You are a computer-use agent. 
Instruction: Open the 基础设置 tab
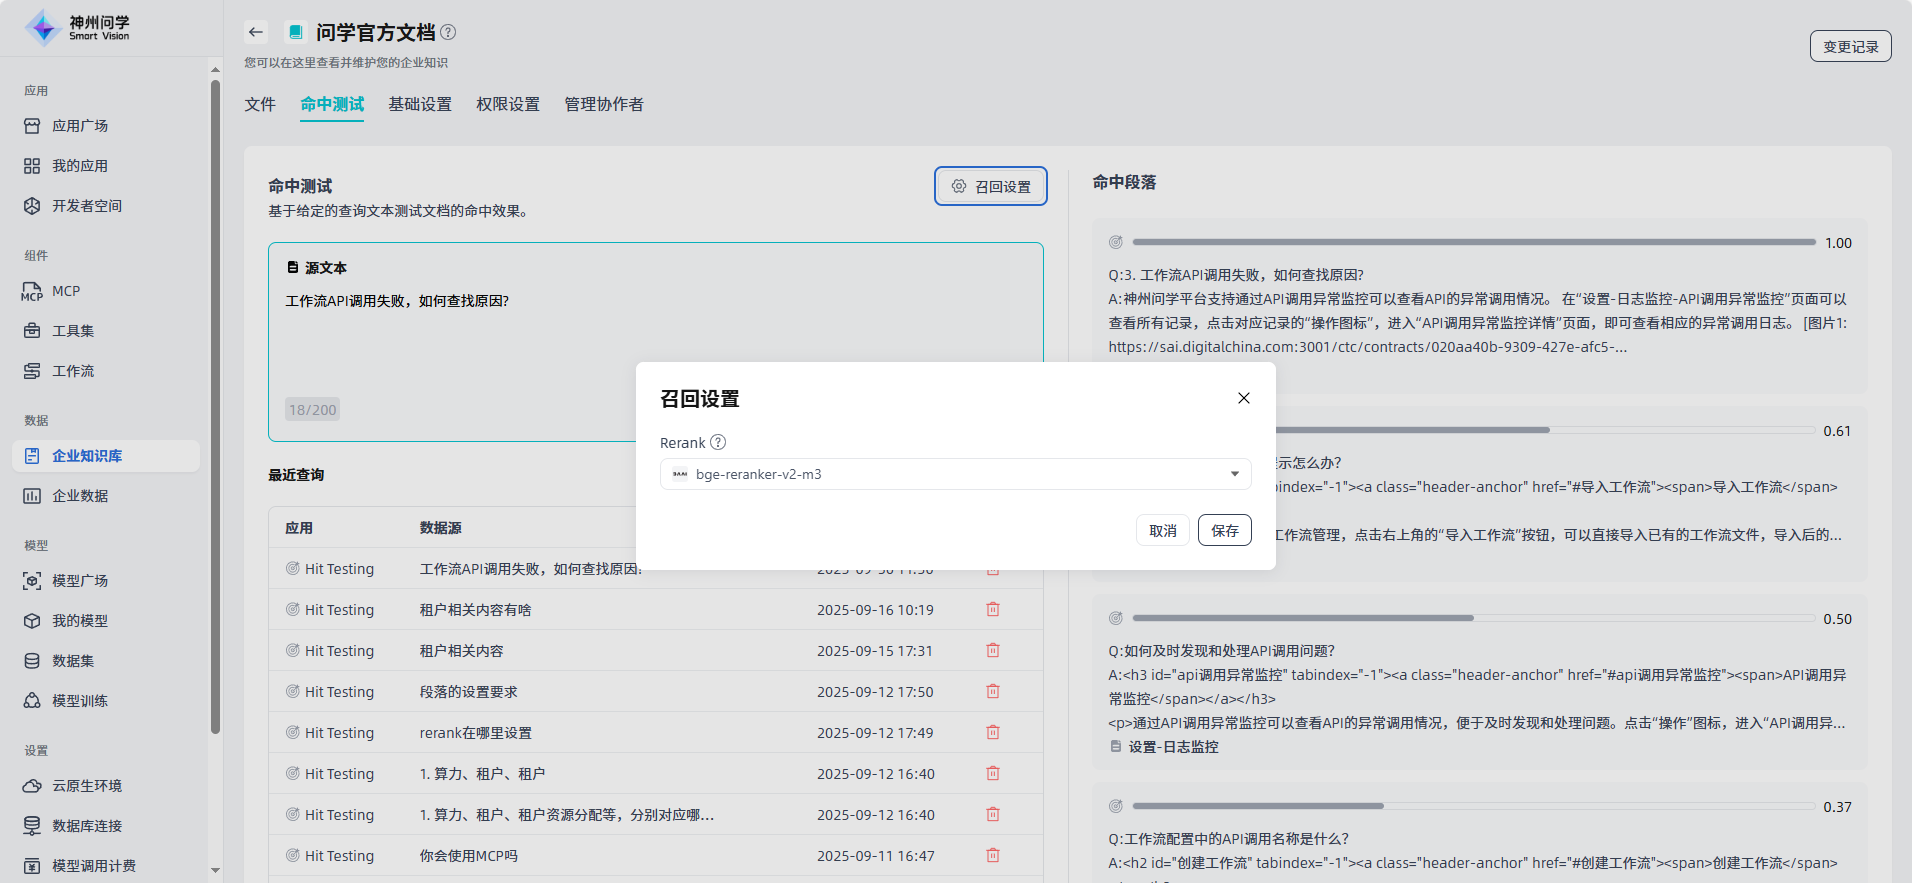[x=420, y=104]
